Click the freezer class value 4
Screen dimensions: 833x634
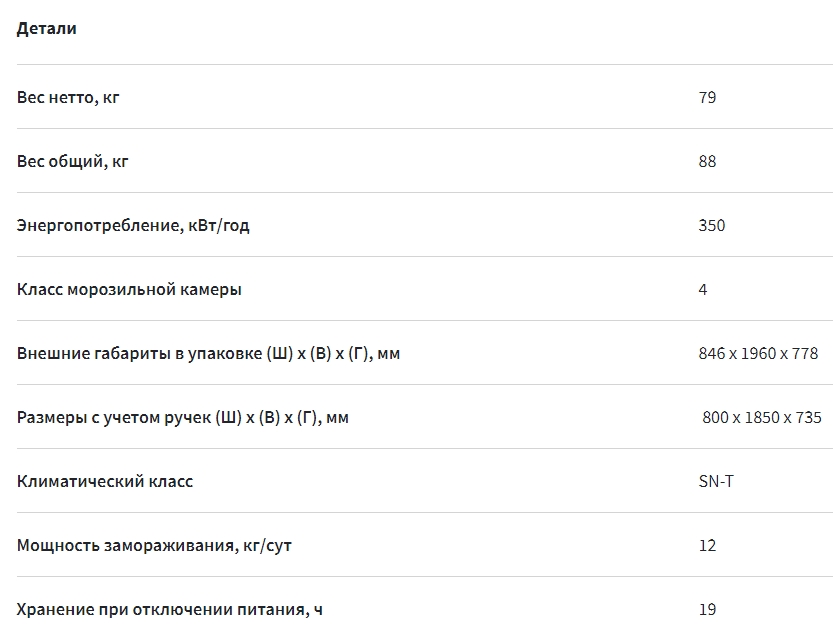pos(703,289)
